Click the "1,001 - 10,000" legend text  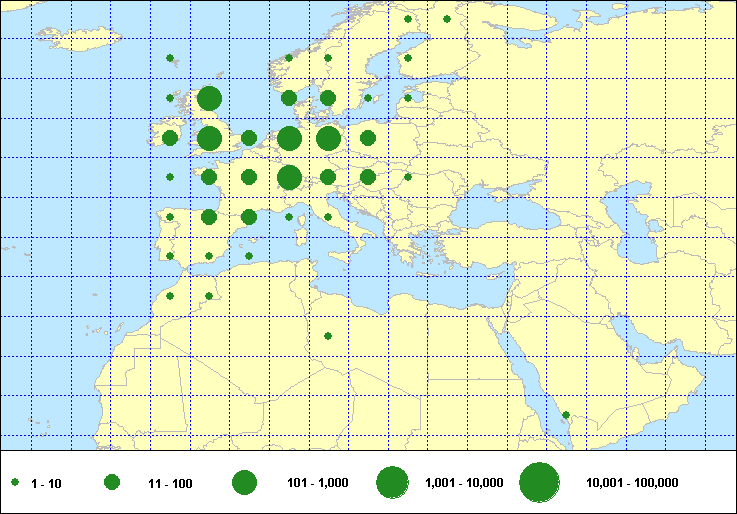[465, 484]
